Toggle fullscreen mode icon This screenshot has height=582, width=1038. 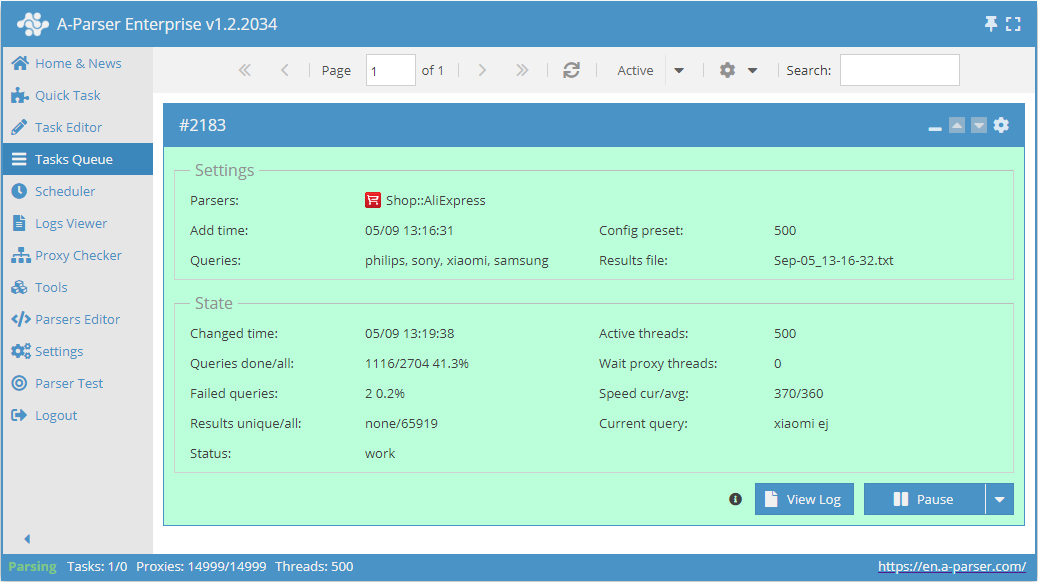pos(1014,24)
